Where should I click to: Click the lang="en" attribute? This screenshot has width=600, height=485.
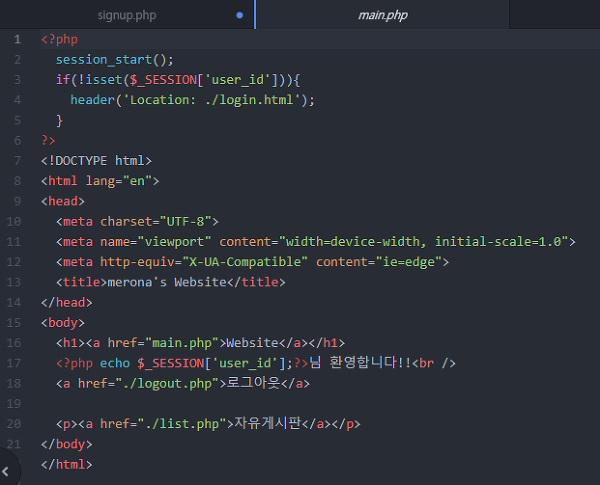[x=119, y=181]
